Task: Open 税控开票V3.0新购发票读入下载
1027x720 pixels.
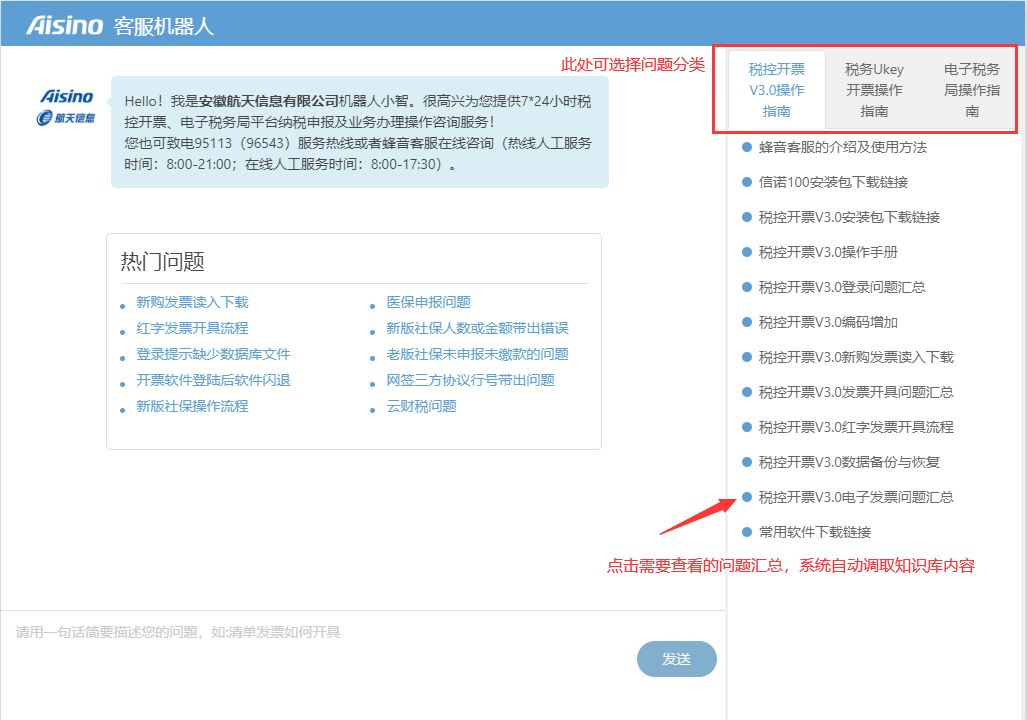Action: 856,357
